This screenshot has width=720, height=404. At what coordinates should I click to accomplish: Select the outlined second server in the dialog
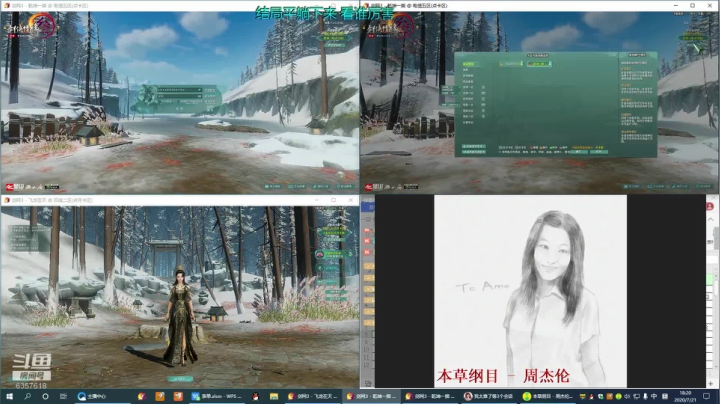point(539,64)
